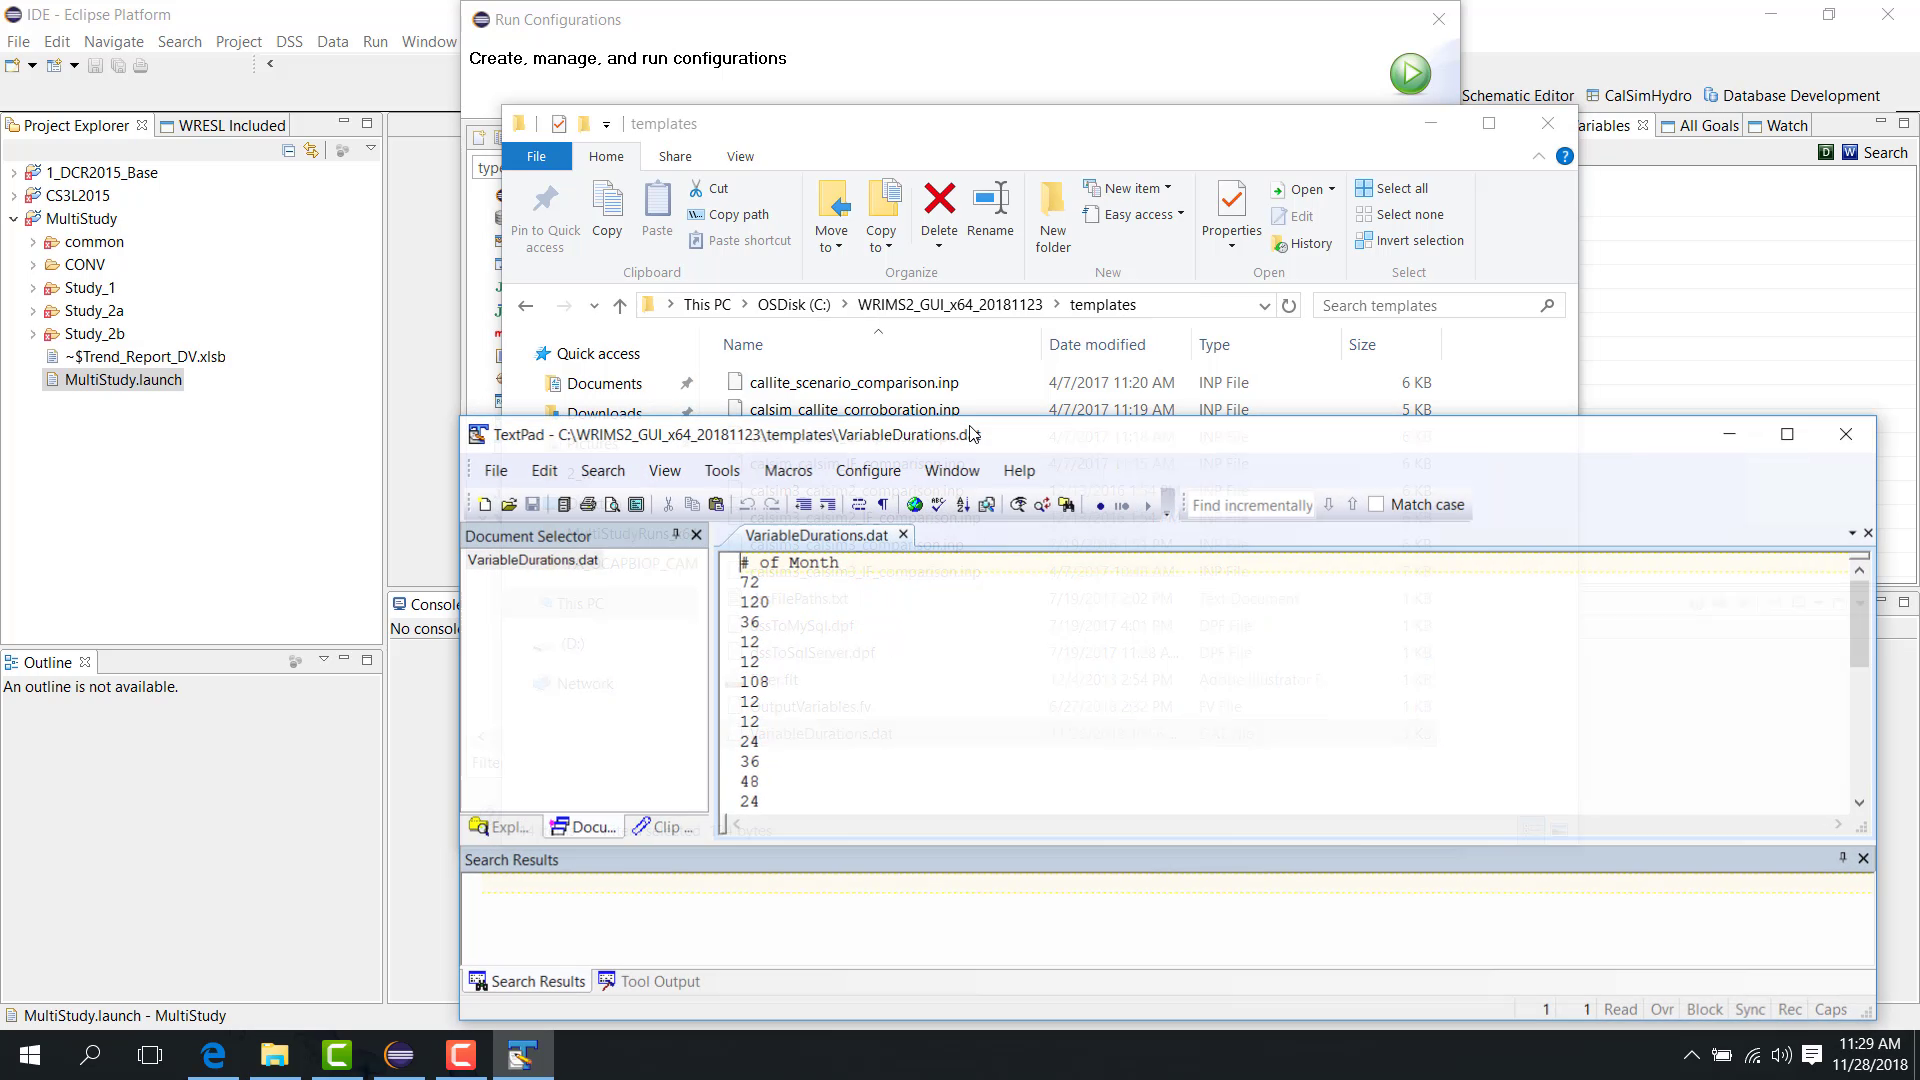This screenshot has height=1080, width=1920.
Task: Switch to Share tab in Explorer ribbon
Action: click(675, 157)
